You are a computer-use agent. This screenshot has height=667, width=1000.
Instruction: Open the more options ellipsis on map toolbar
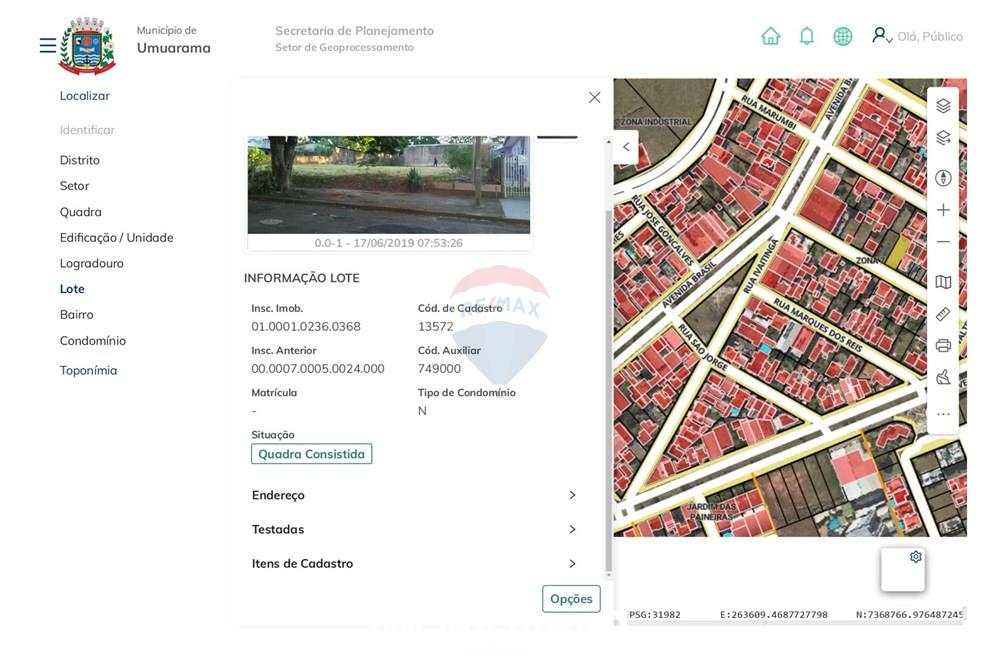click(x=942, y=414)
